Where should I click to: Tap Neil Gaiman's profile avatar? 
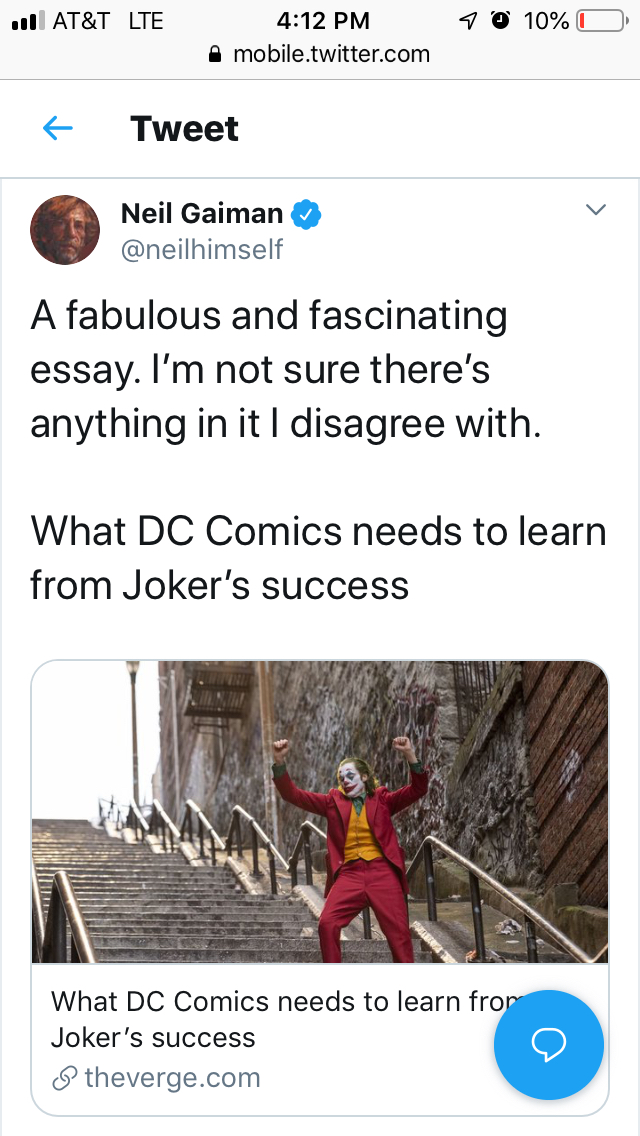point(66,229)
